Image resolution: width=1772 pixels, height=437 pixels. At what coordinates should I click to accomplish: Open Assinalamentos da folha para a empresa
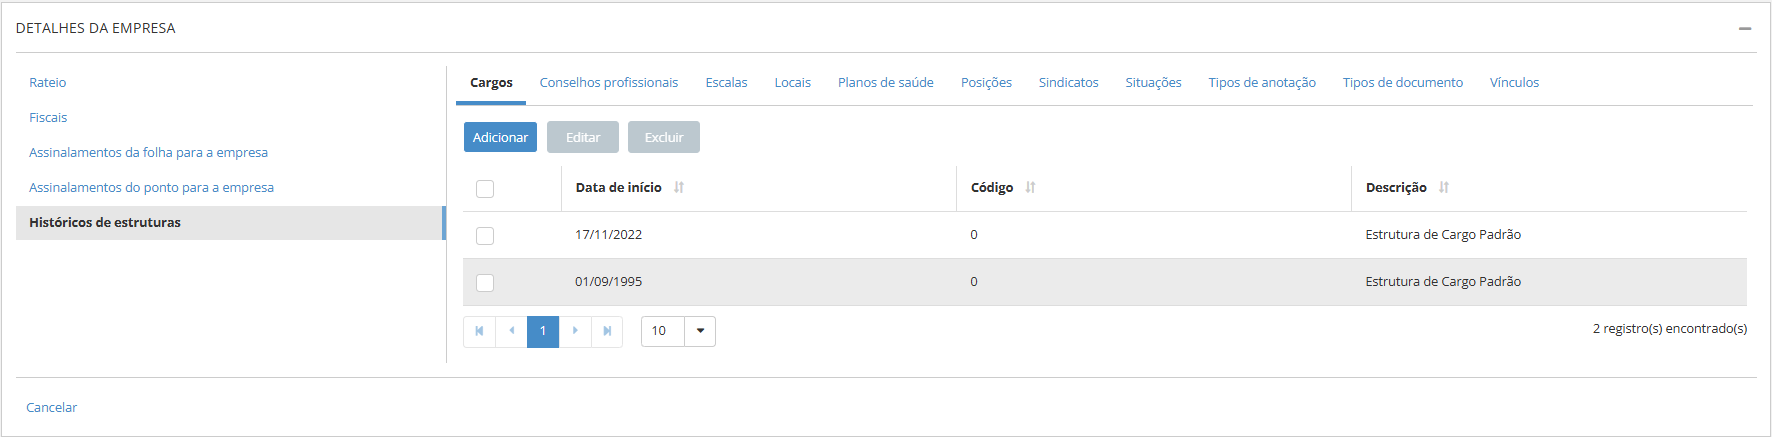pyautogui.click(x=148, y=153)
